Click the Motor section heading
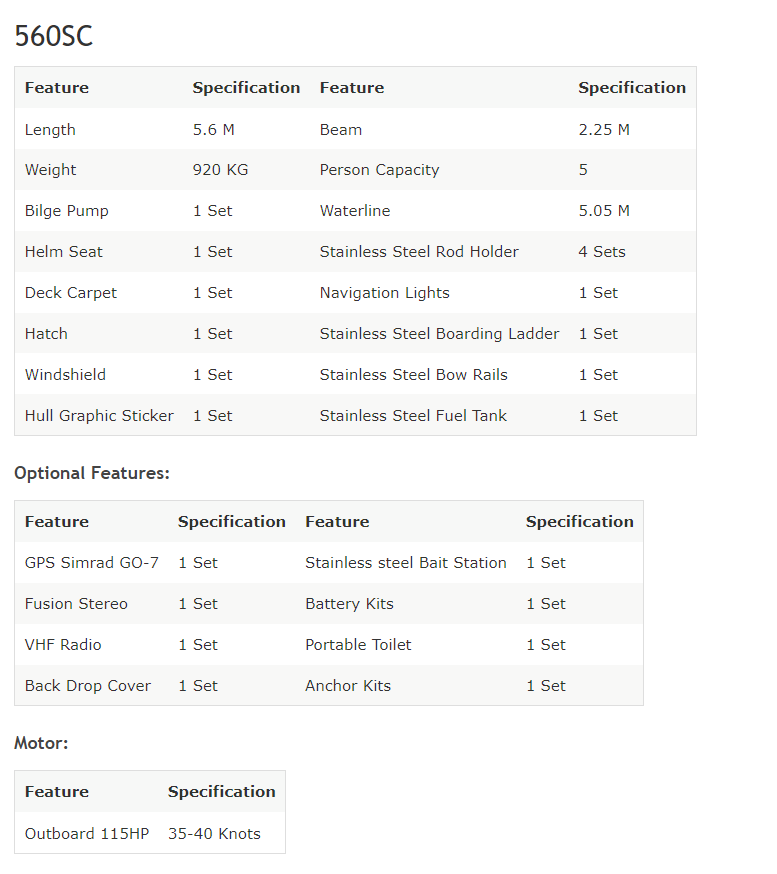Screen dimensions: 777x874 point(41,743)
